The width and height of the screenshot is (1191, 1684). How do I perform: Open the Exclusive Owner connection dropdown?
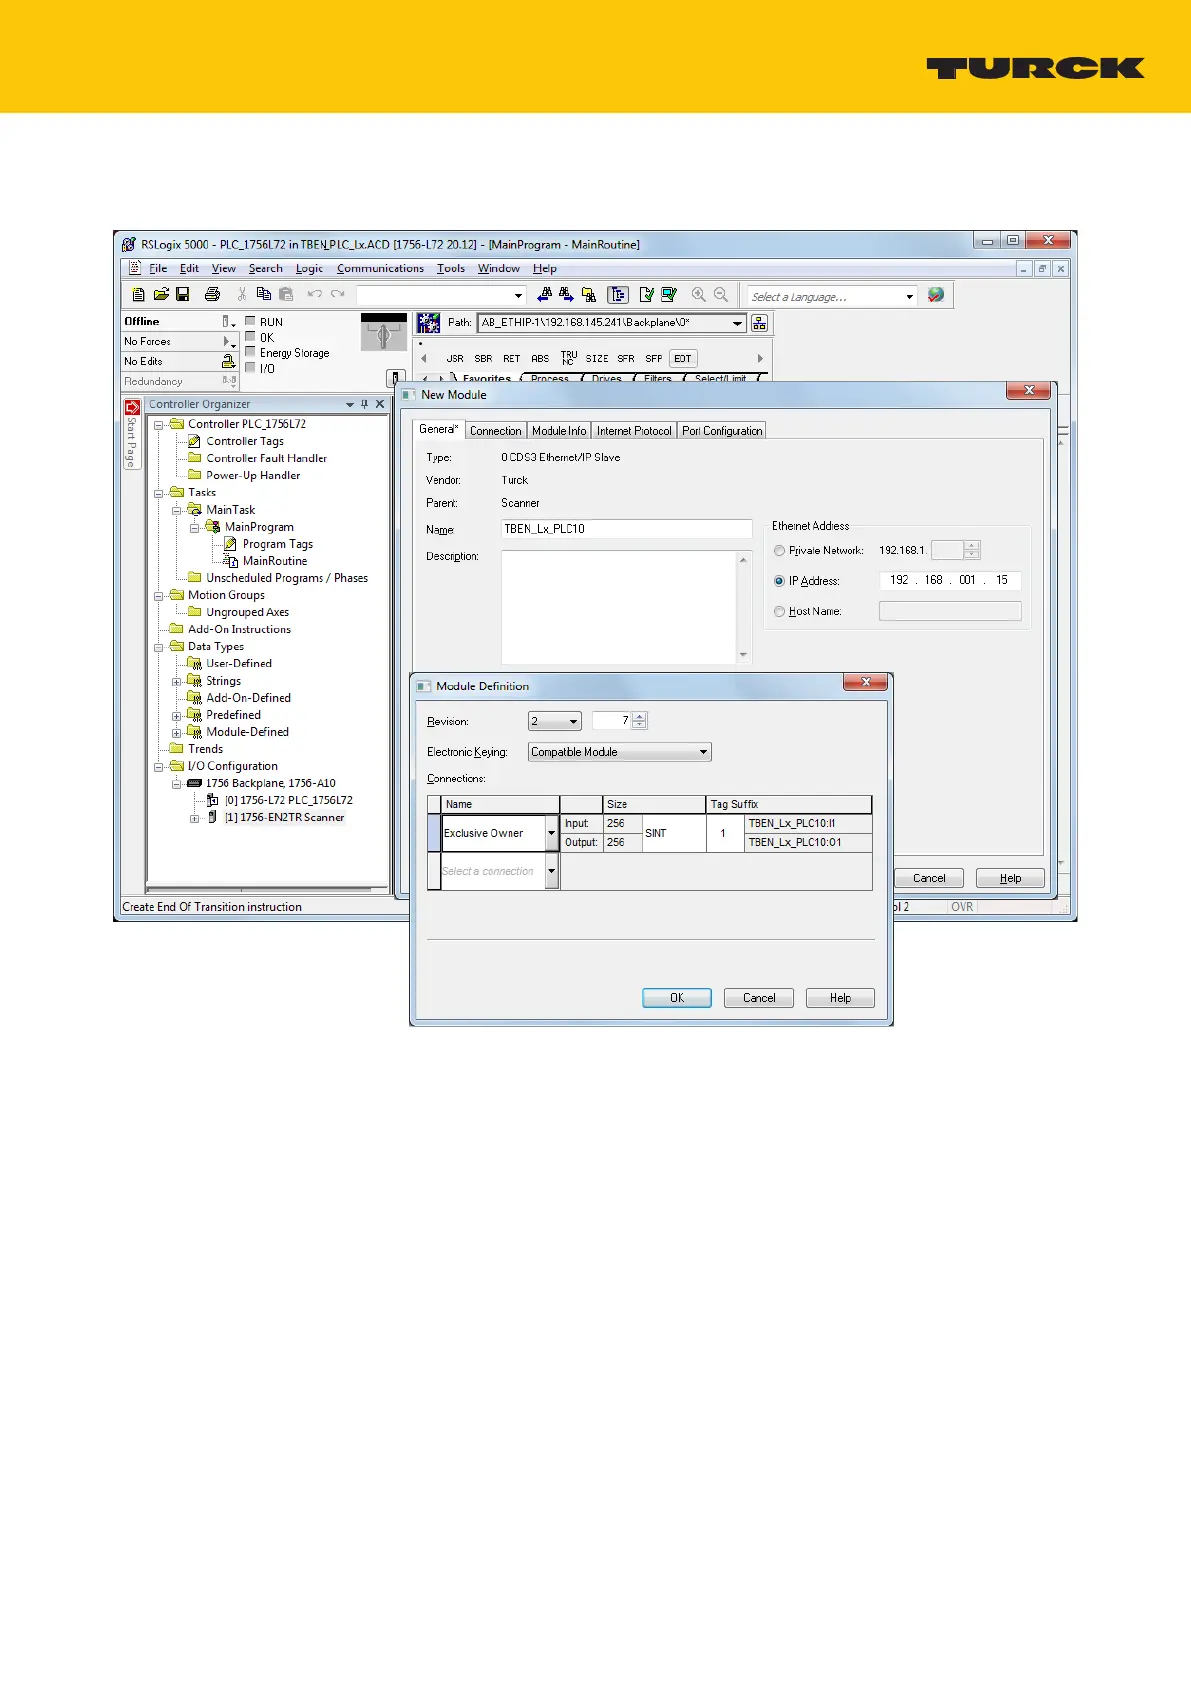pos(551,833)
